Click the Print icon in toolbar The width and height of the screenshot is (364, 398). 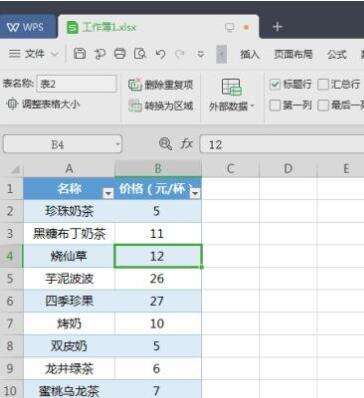pyautogui.click(x=120, y=54)
